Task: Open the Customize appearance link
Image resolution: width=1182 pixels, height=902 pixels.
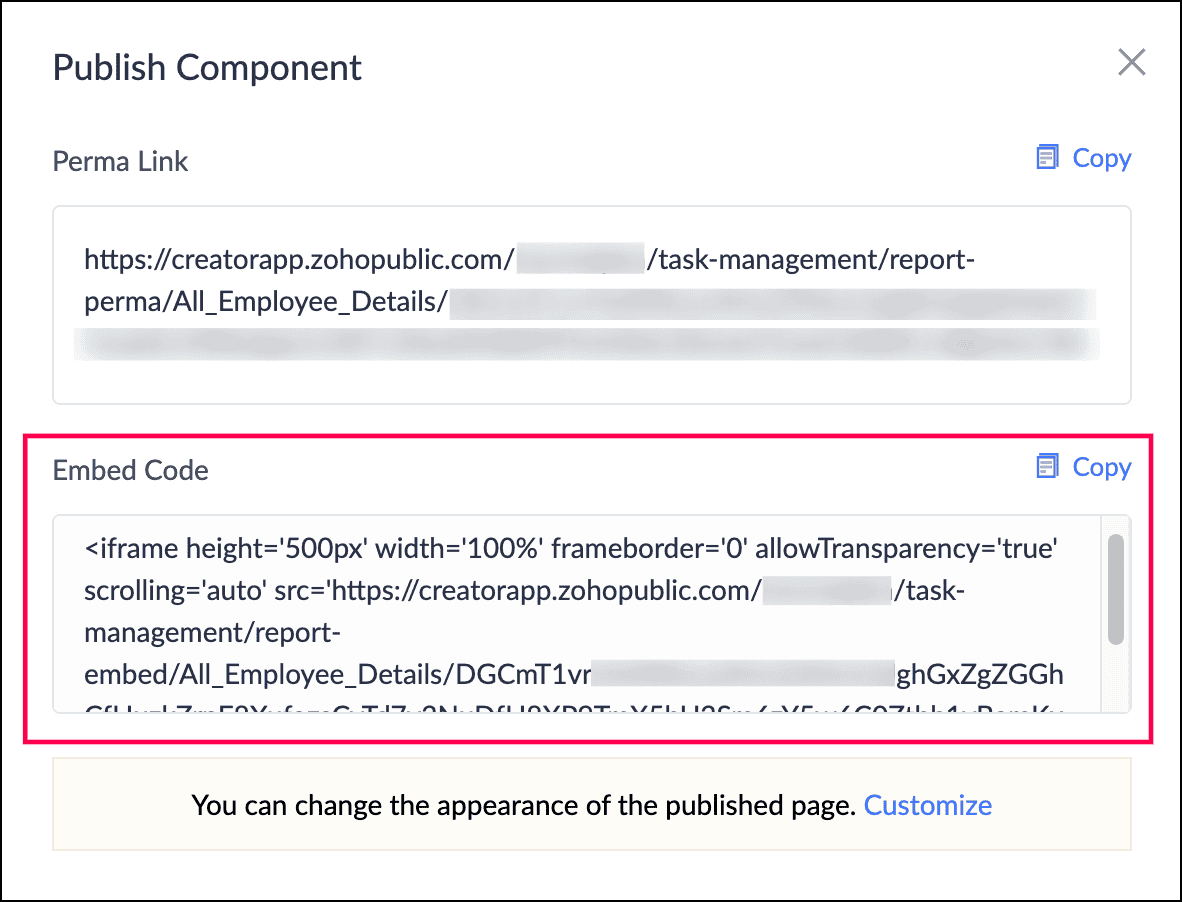Action: tap(927, 805)
